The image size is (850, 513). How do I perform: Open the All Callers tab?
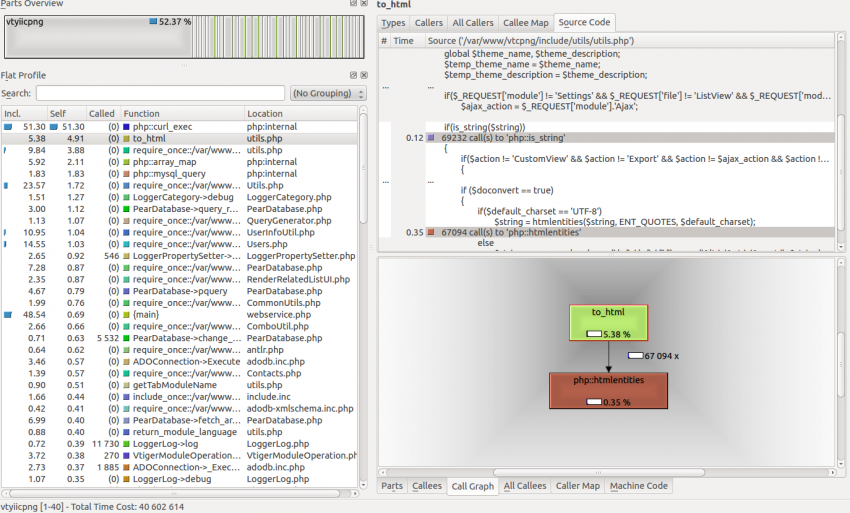click(x=472, y=22)
